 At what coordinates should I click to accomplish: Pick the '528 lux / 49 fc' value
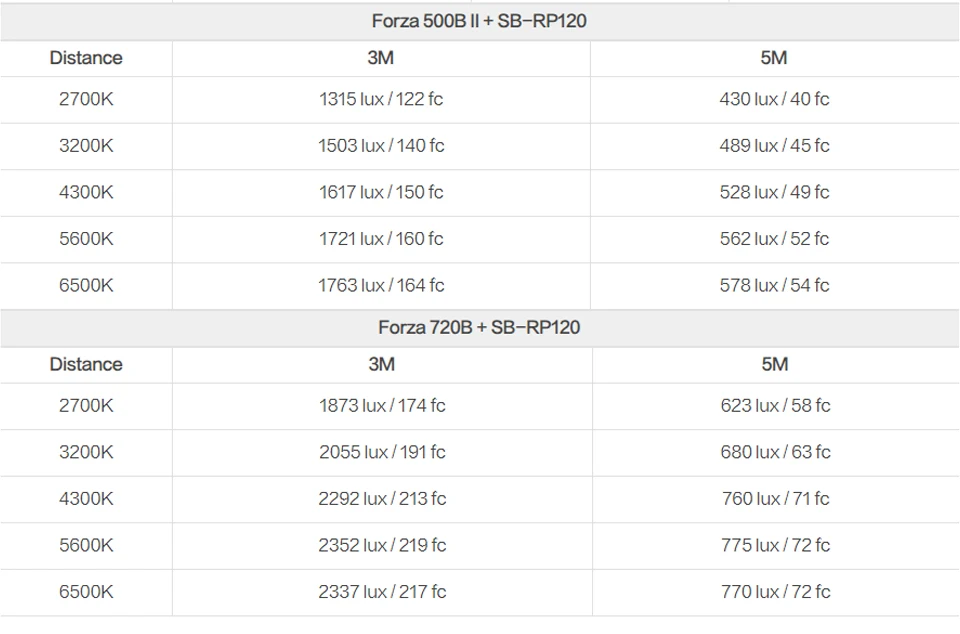[x=774, y=192]
